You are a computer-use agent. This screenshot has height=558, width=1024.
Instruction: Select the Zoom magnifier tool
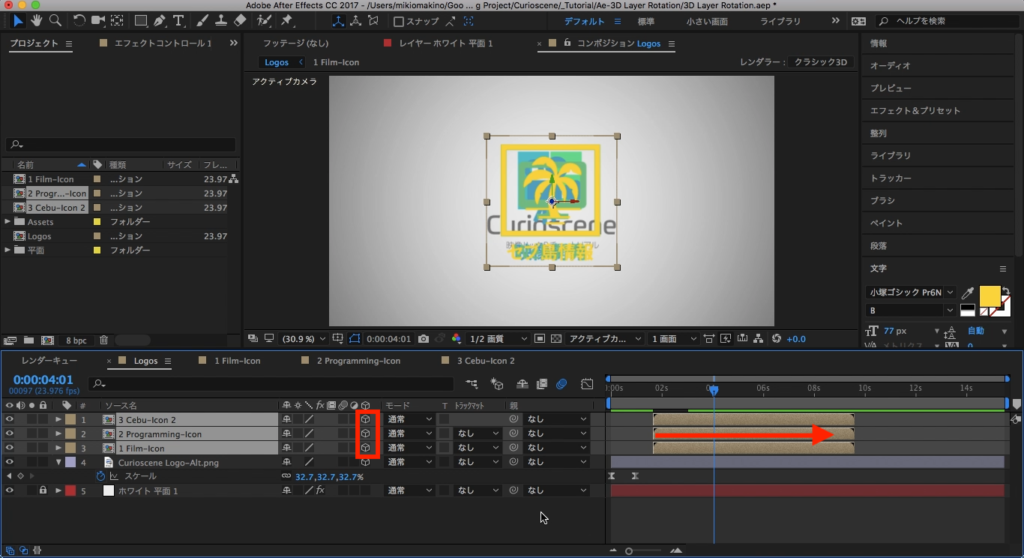pos(56,20)
